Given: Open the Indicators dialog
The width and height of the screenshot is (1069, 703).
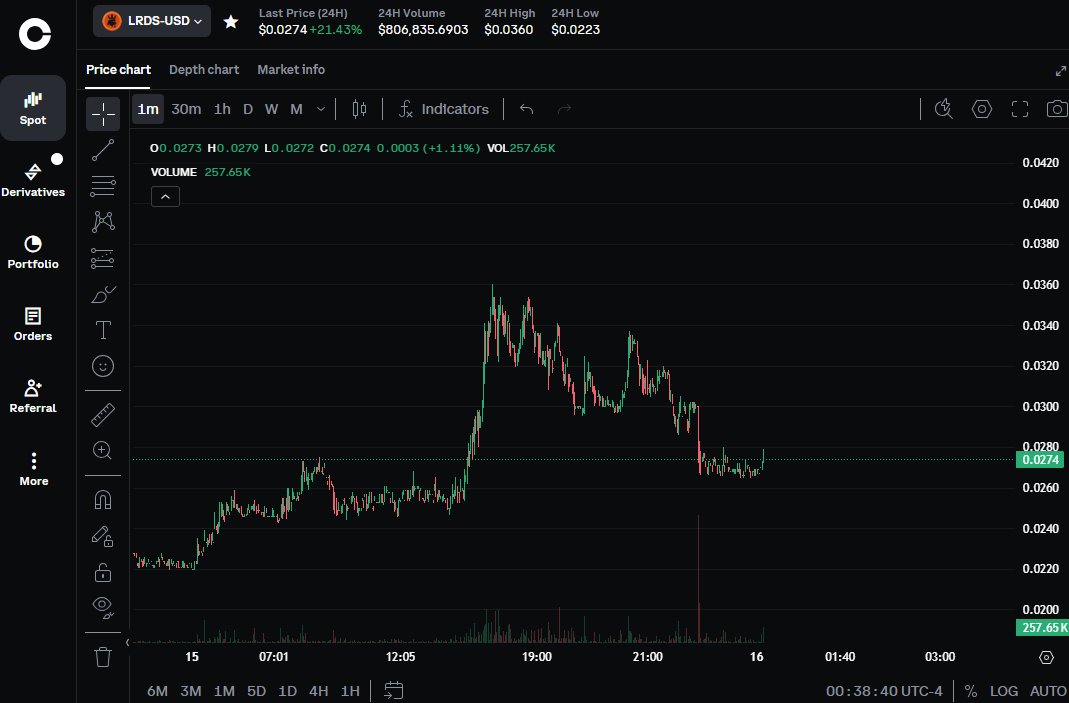Looking at the screenshot, I should tap(444, 109).
